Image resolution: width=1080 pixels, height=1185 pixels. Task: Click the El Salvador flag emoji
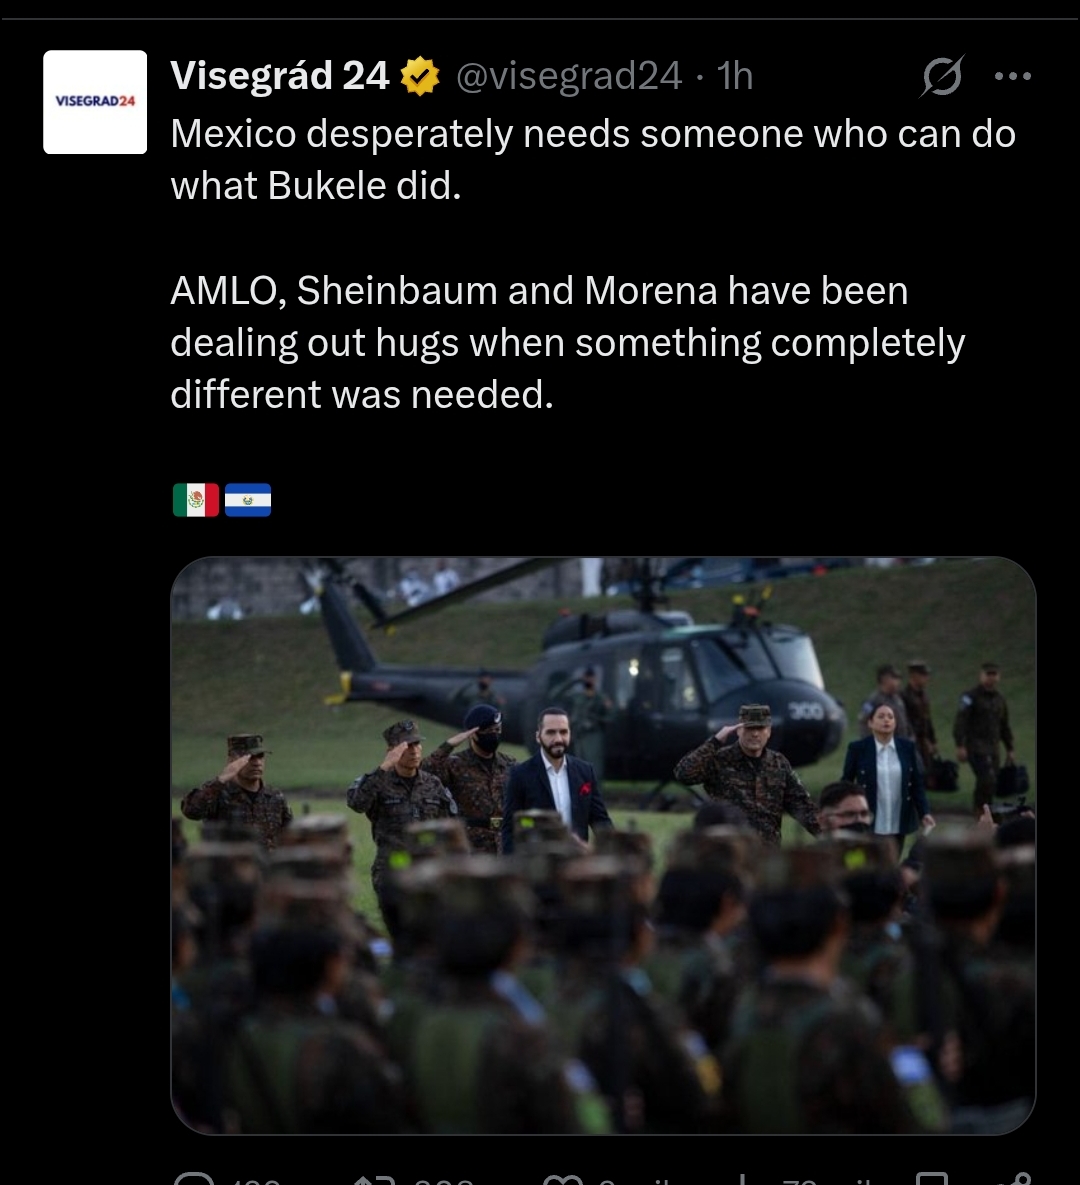click(x=248, y=500)
